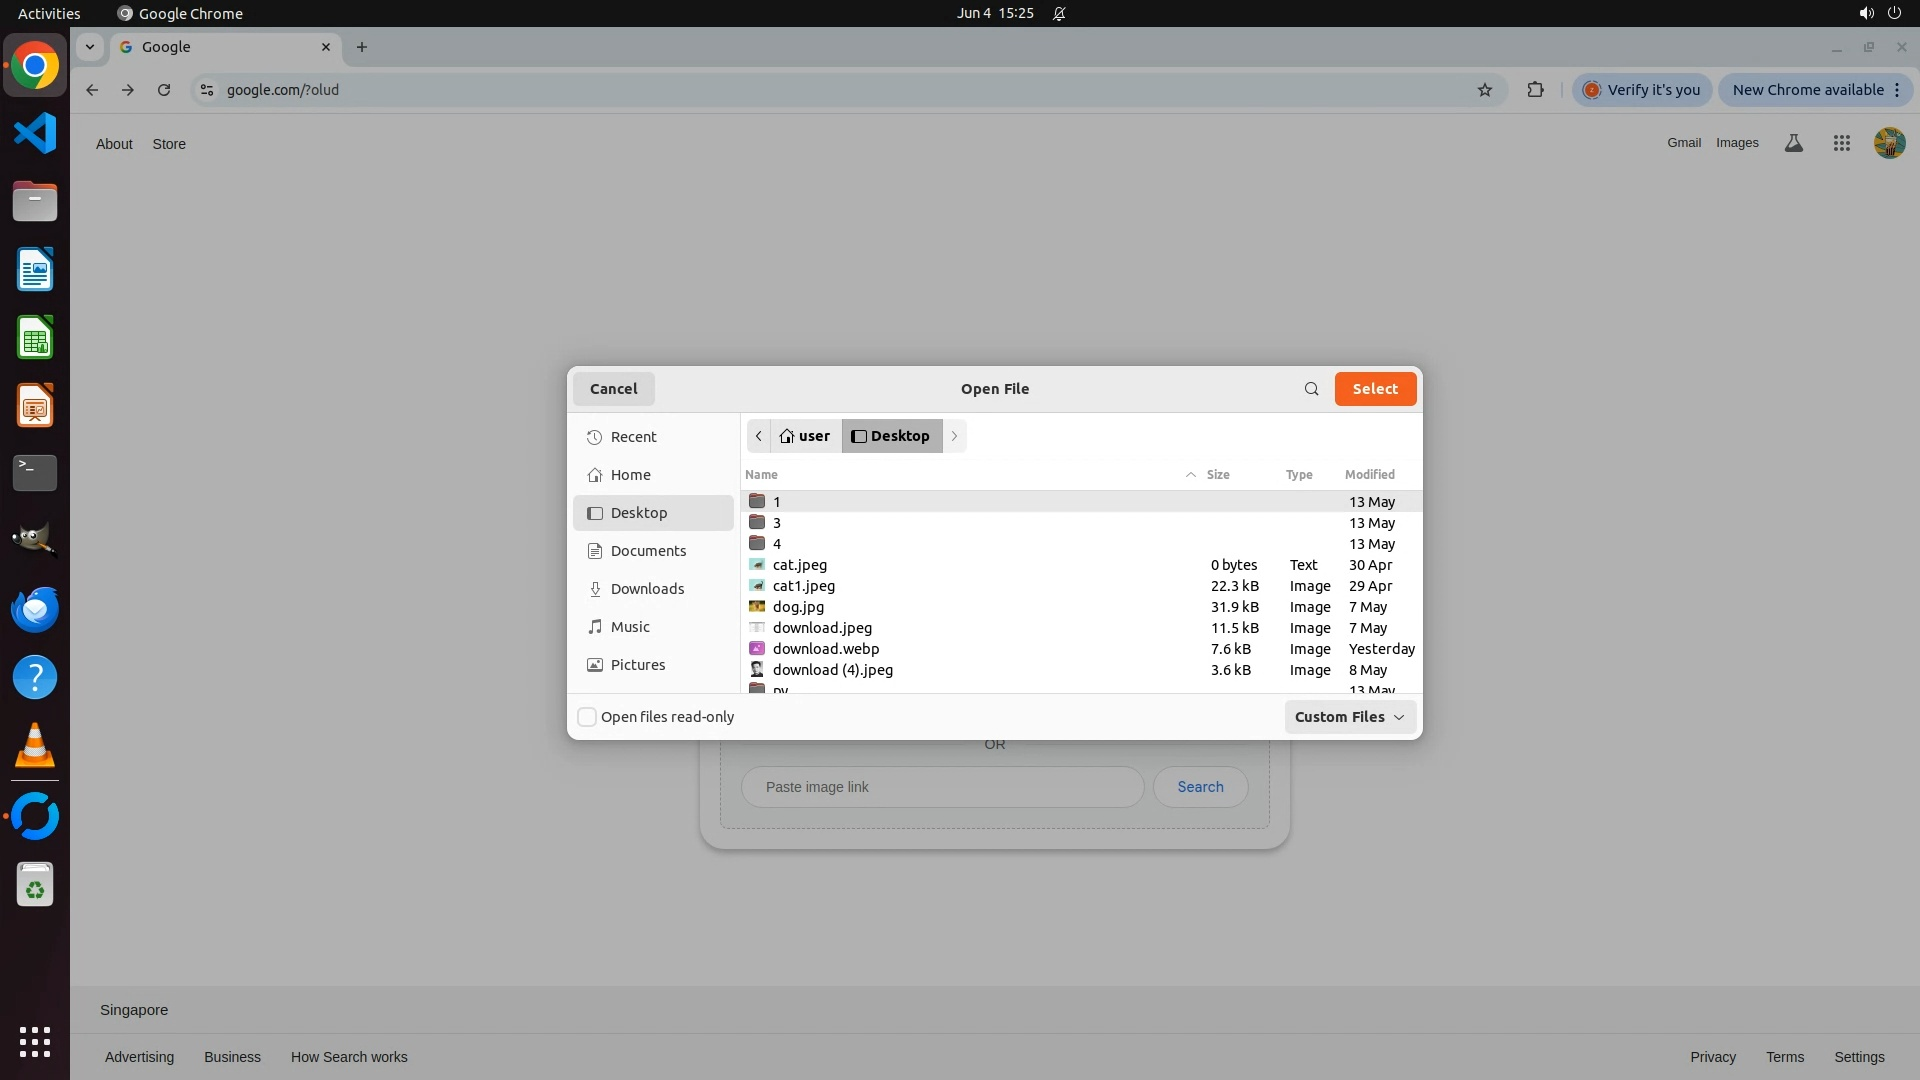The image size is (1920, 1080).
Task: Select Pictures in the sidebar
Action: (x=637, y=665)
